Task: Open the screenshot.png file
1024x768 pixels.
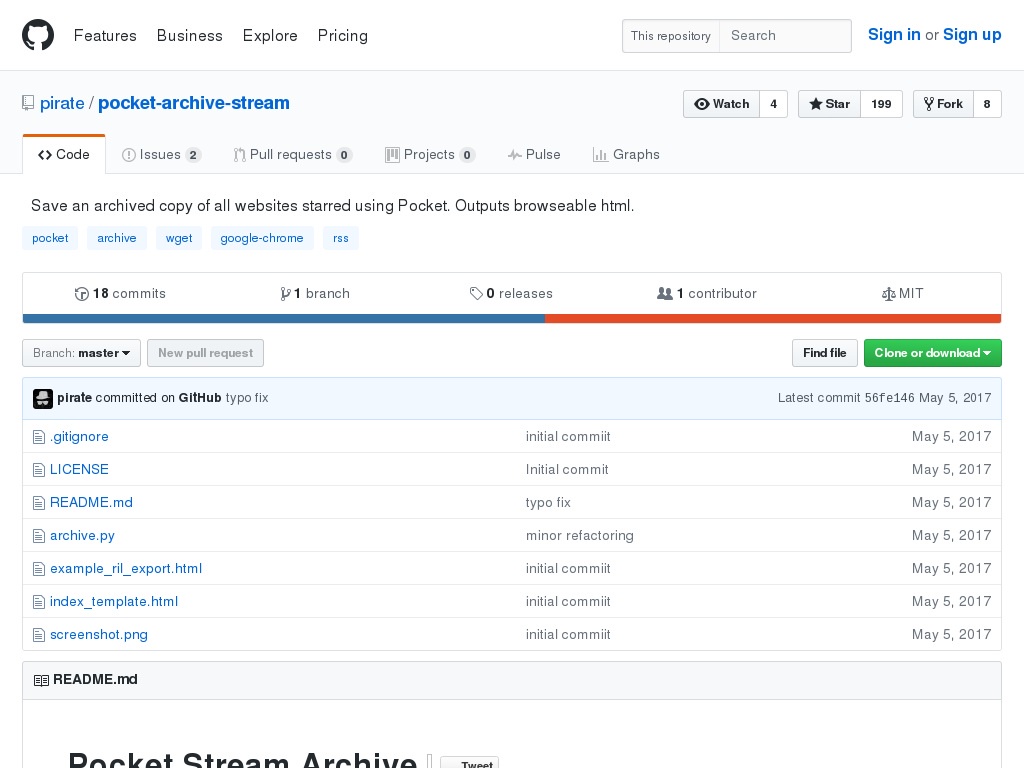Action: tap(99, 635)
